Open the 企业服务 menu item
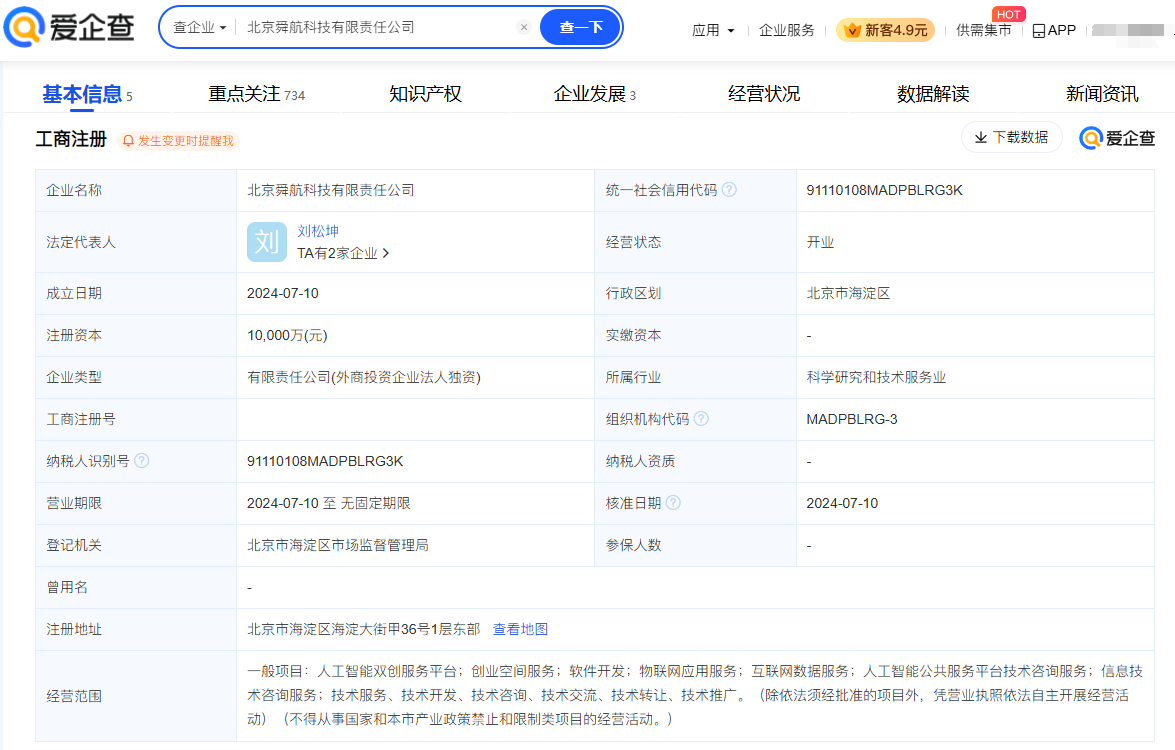Image resolution: width=1175 pixels, height=750 pixels. 786,30
